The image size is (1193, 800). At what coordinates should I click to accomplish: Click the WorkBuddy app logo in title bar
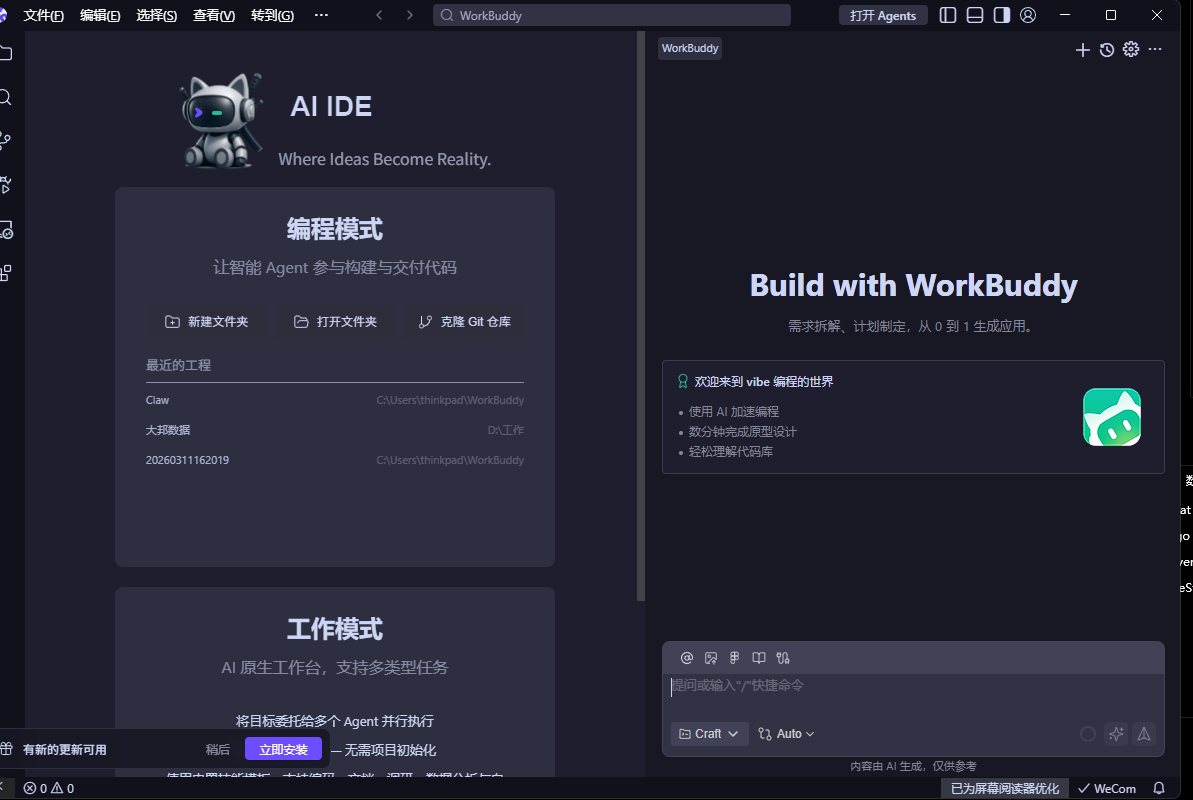tap(3, 15)
